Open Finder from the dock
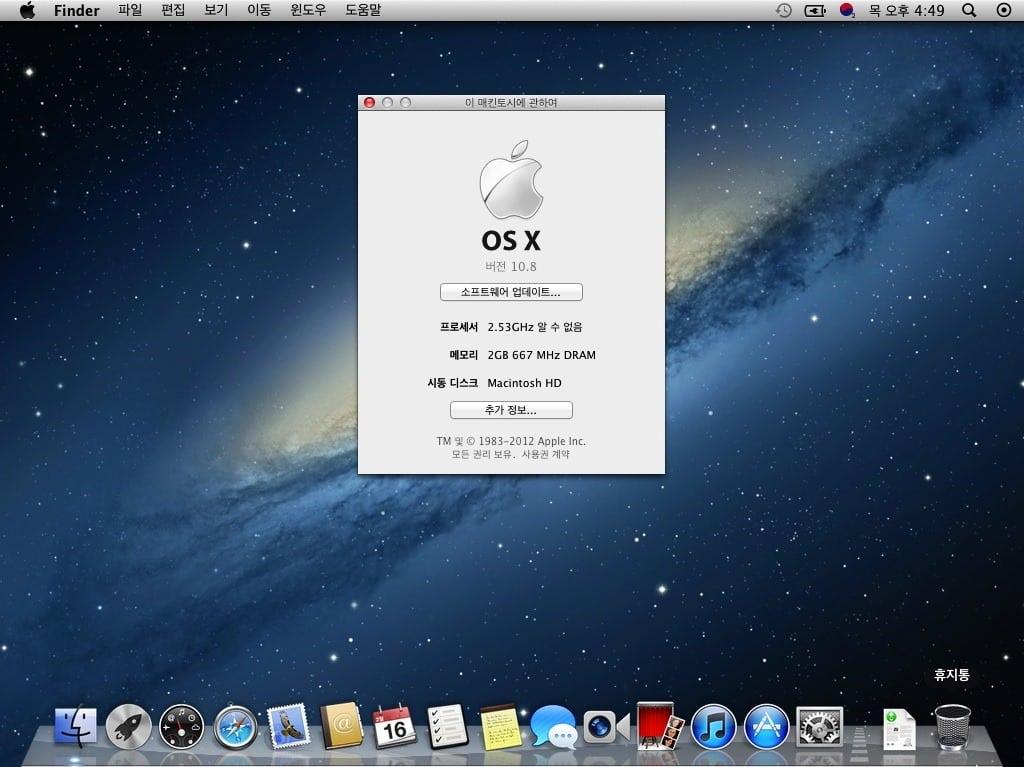 [75, 726]
